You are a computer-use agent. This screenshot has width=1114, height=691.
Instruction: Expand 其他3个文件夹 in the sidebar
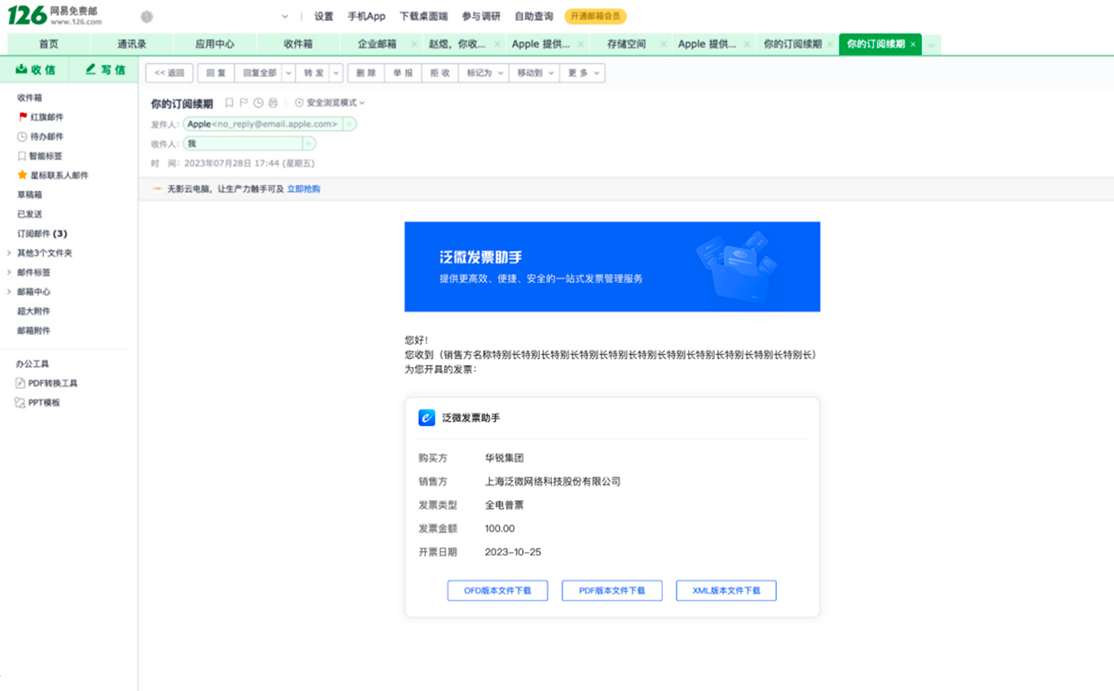[45, 251]
